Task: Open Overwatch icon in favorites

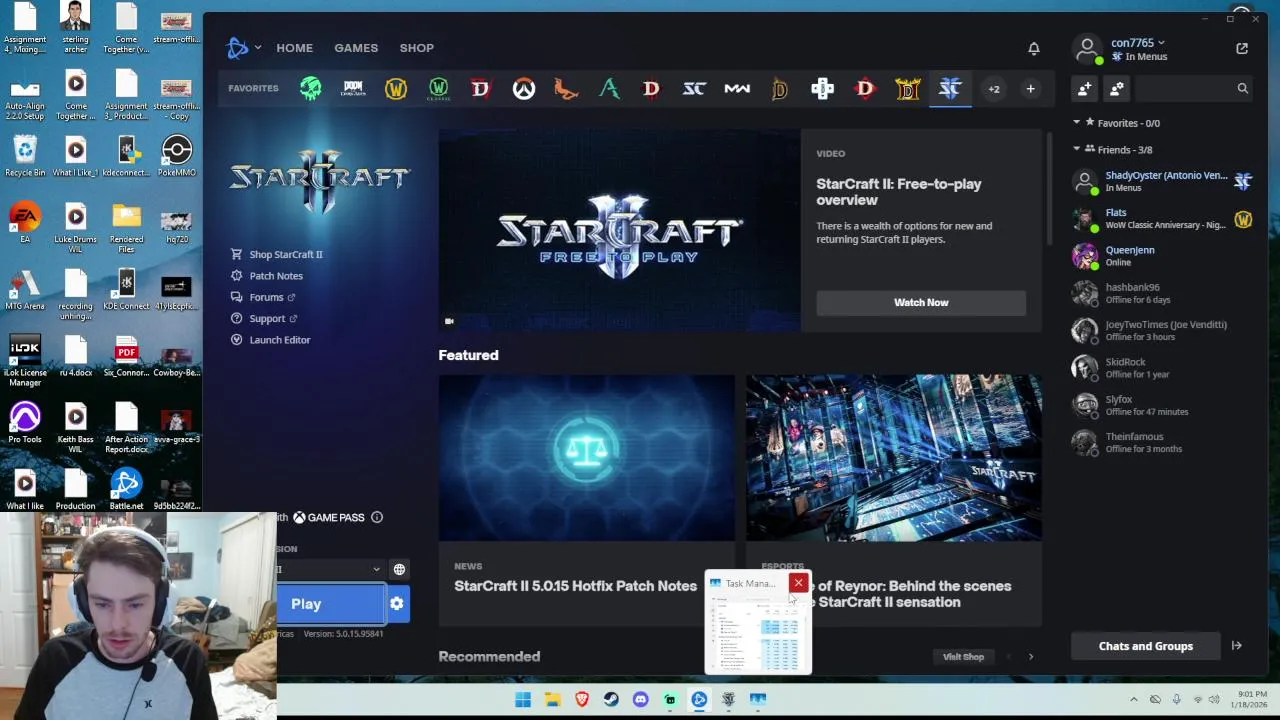Action: click(524, 89)
